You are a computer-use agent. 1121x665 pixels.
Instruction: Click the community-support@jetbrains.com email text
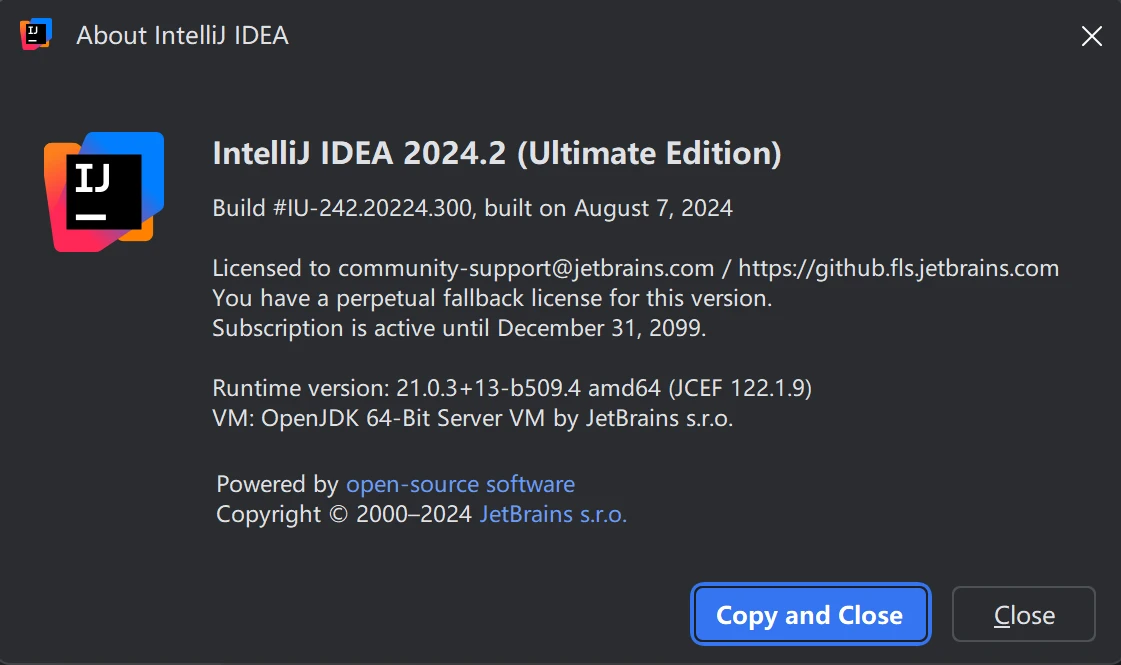click(x=526, y=269)
